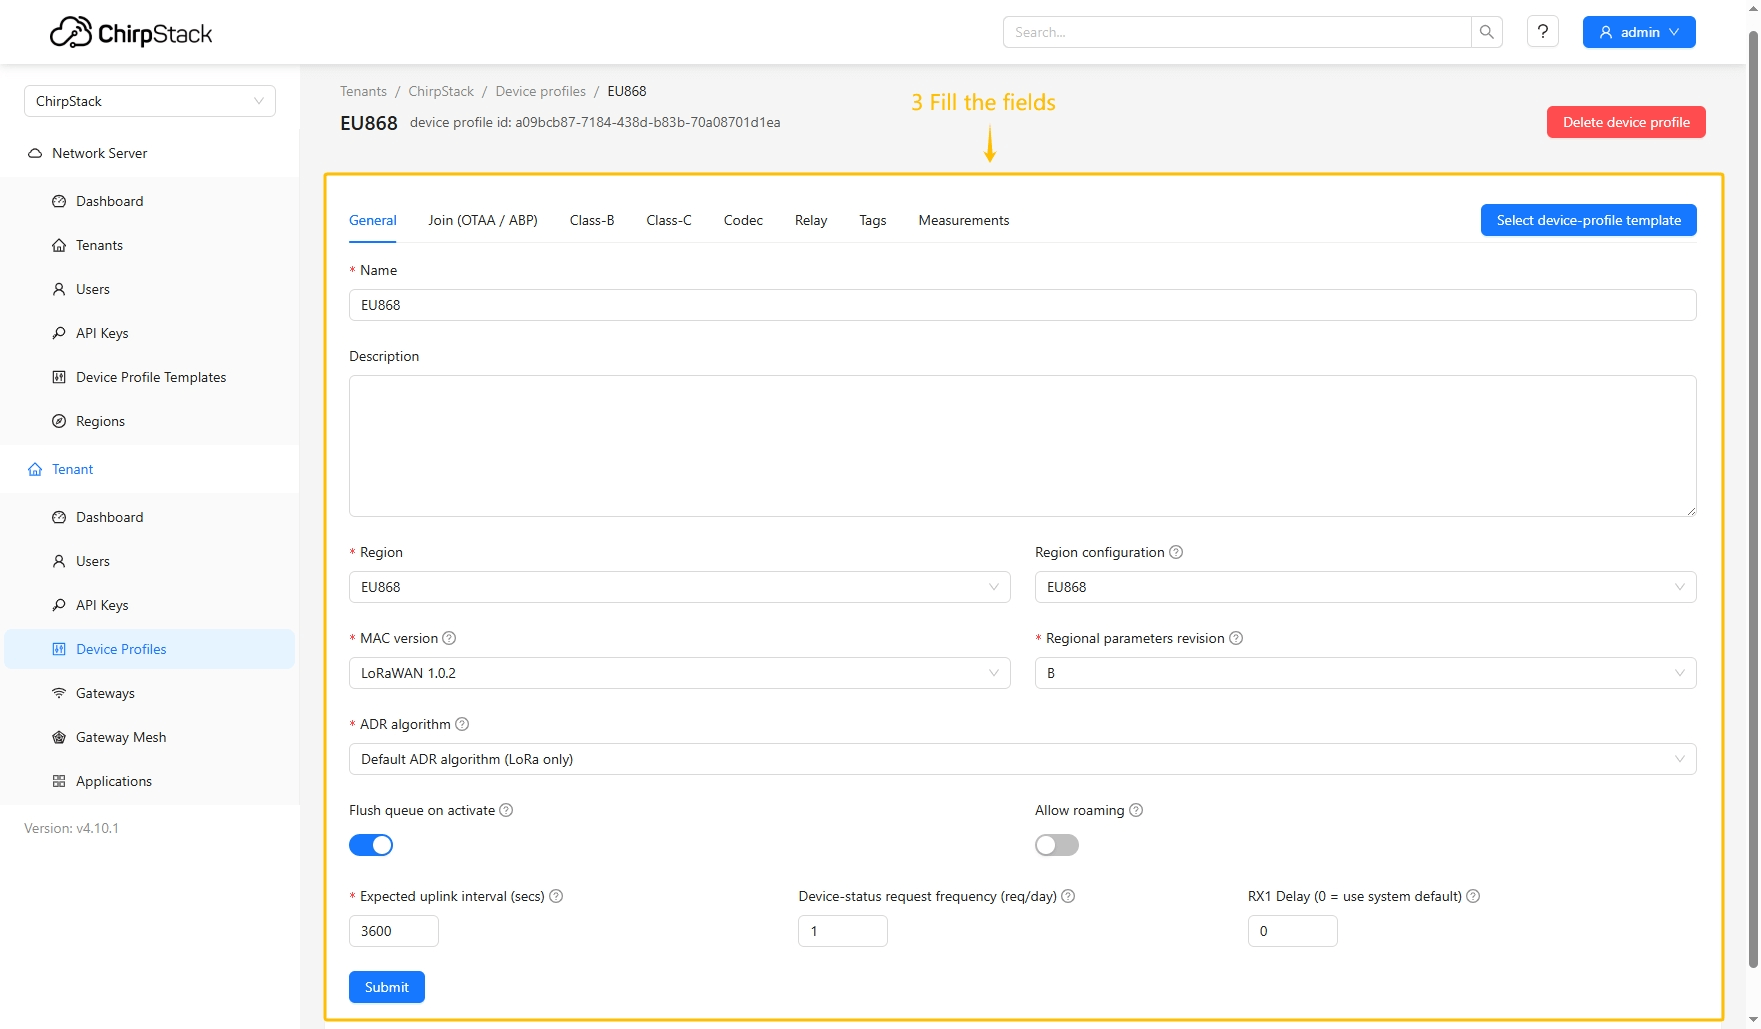Show help tooltip for ADR algorithm
The height and width of the screenshot is (1029, 1761).
click(462, 724)
